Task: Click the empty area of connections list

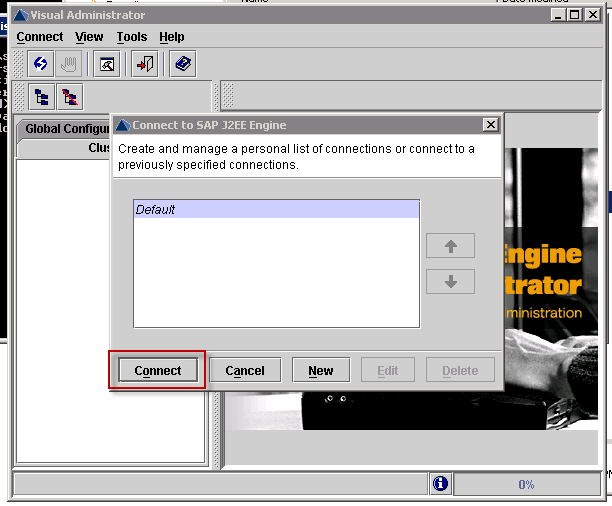Action: (x=276, y=272)
